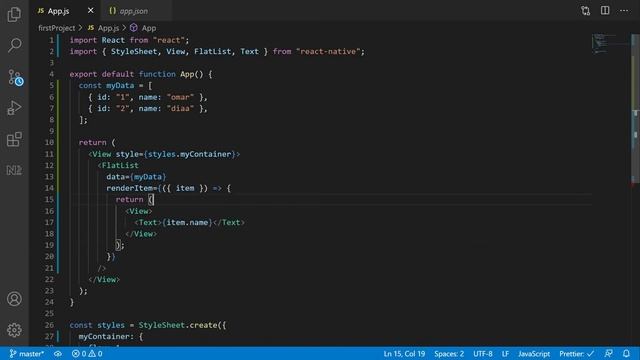Click the FlatList import identifier on line 2

point(212,51)
